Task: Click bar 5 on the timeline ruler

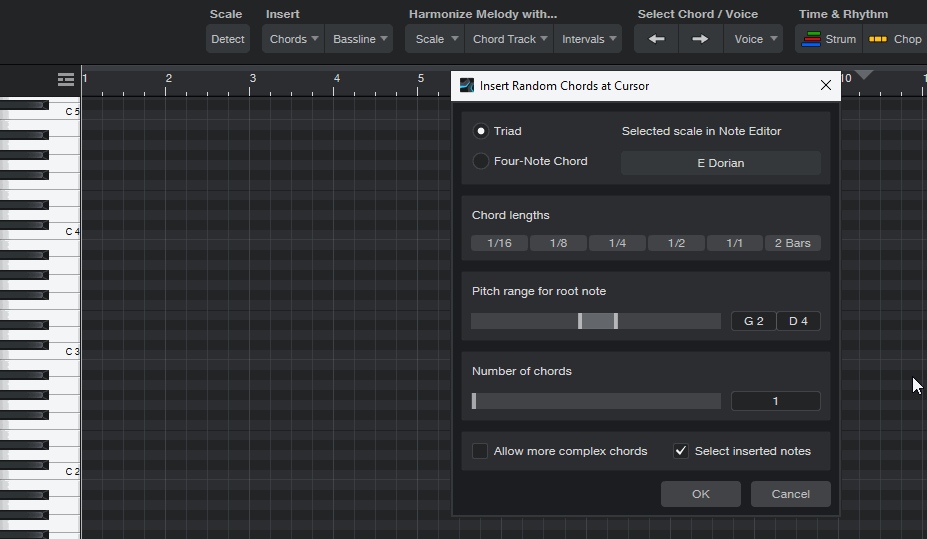Action: point(420,78)
